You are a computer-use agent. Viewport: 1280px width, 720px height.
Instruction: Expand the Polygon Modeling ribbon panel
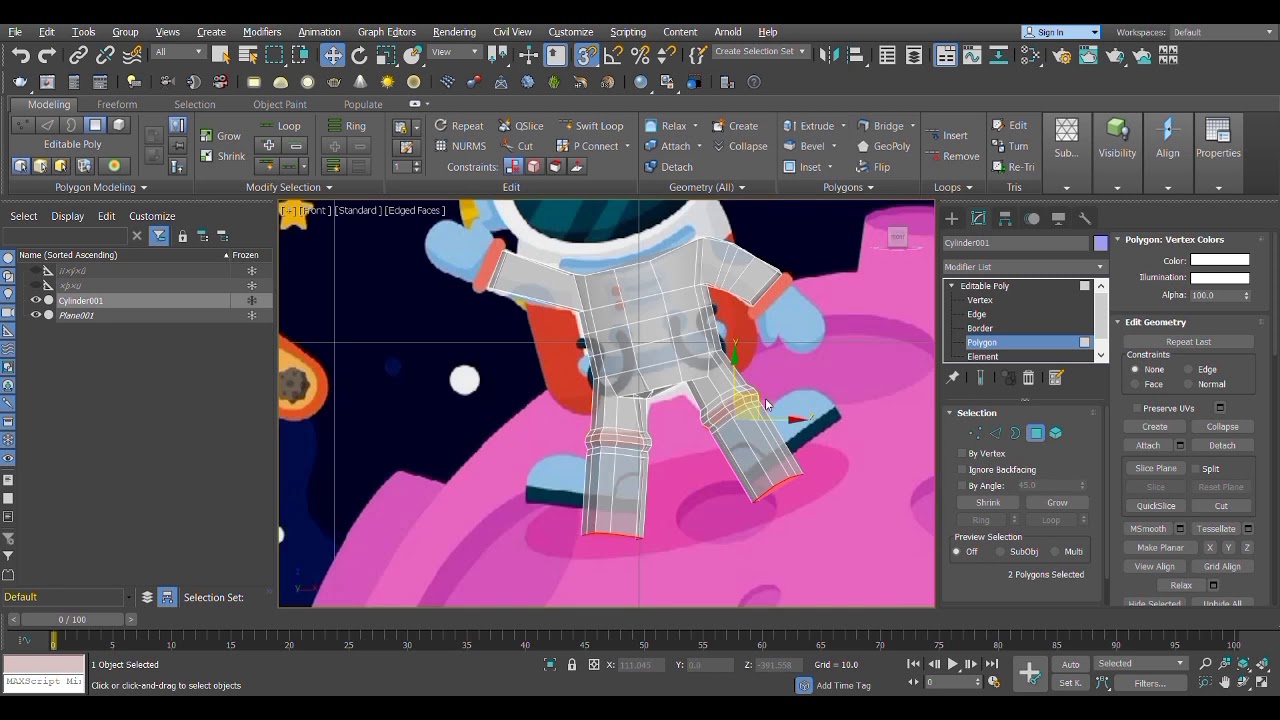point(101,187)
